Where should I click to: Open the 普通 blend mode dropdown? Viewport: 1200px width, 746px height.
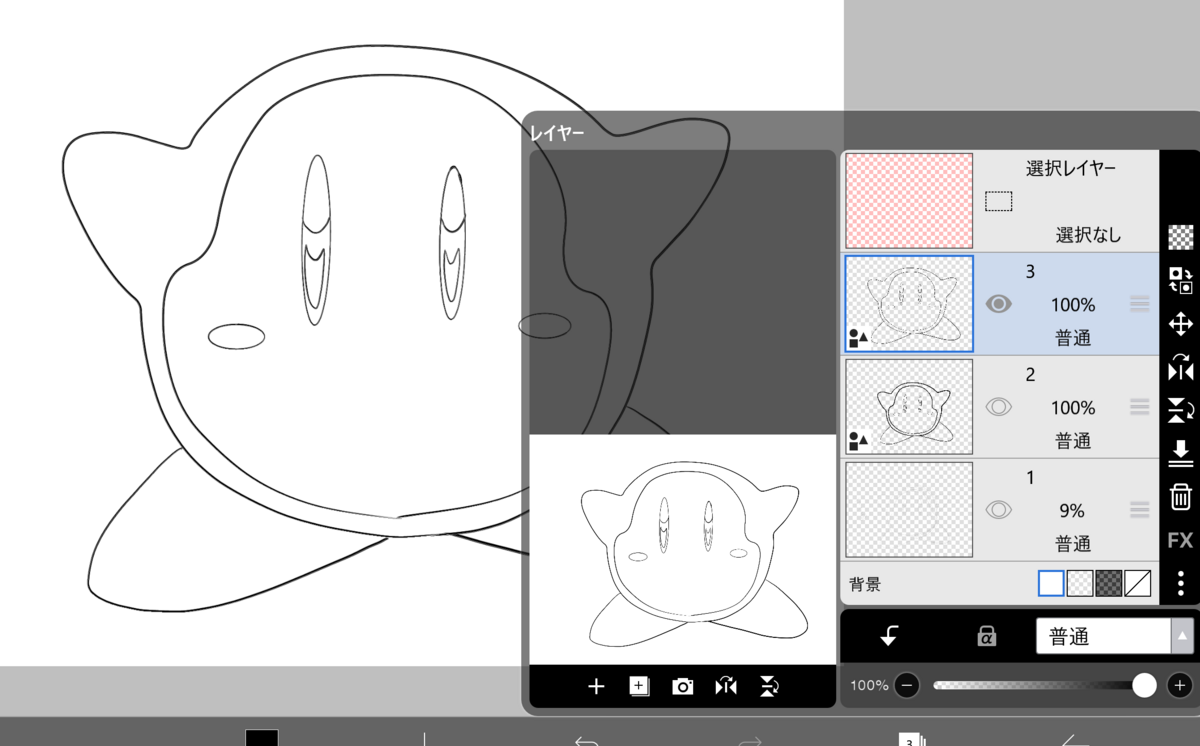coord(1115,636)
